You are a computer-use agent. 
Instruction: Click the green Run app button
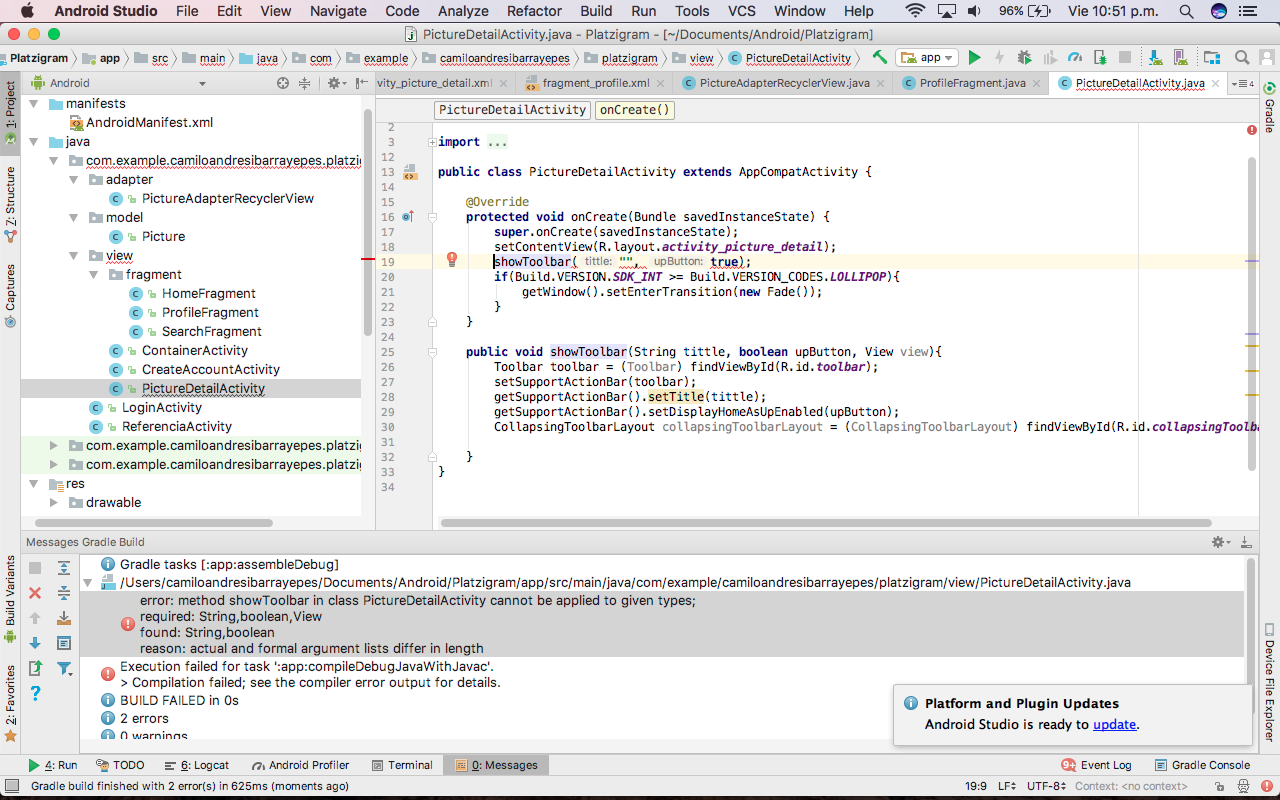tap(975, 58)
